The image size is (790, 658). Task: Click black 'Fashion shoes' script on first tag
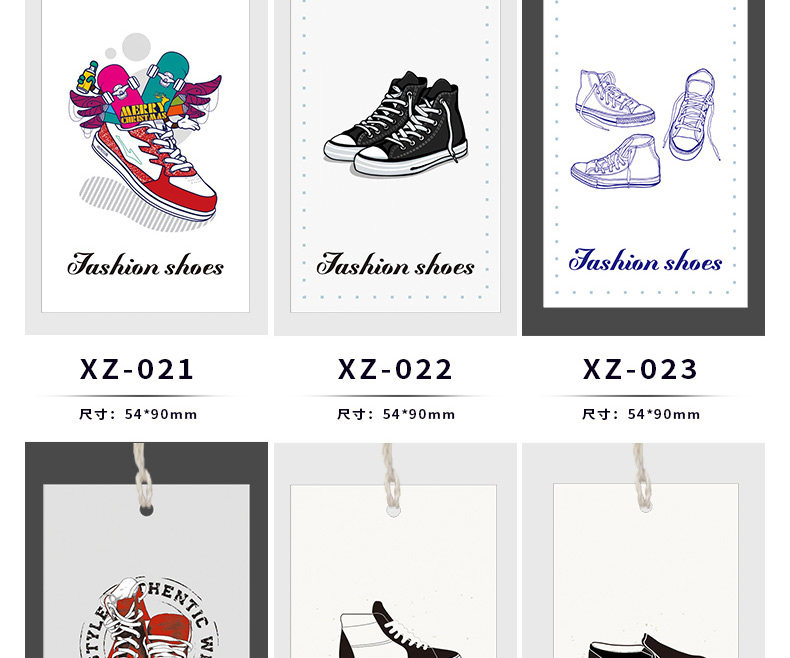click(146, 265)
